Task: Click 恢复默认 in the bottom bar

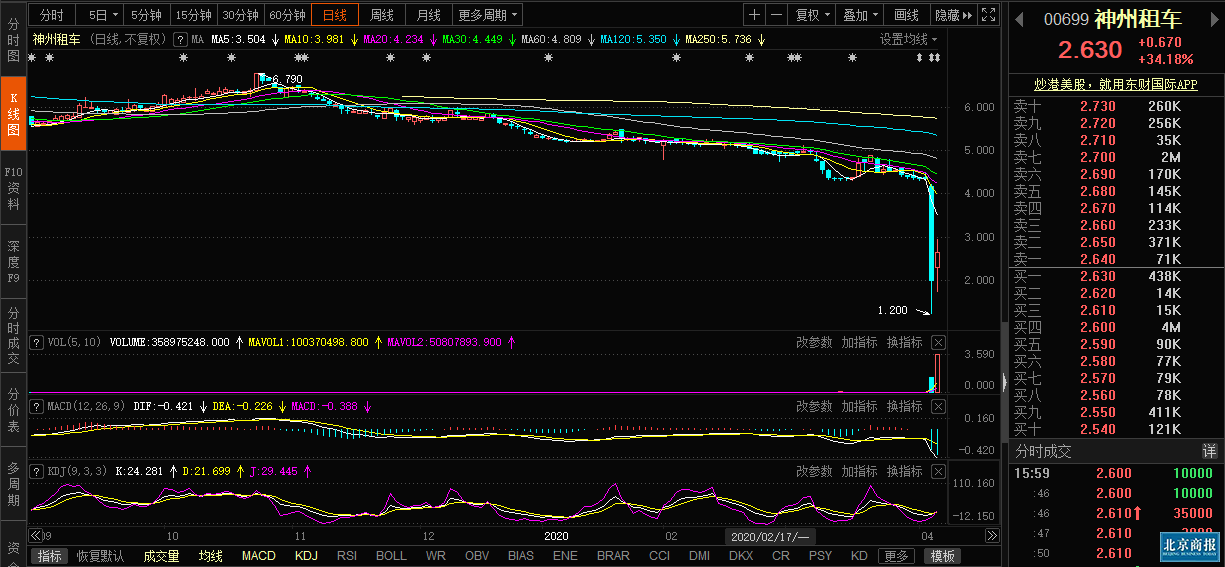Action: 100,556
